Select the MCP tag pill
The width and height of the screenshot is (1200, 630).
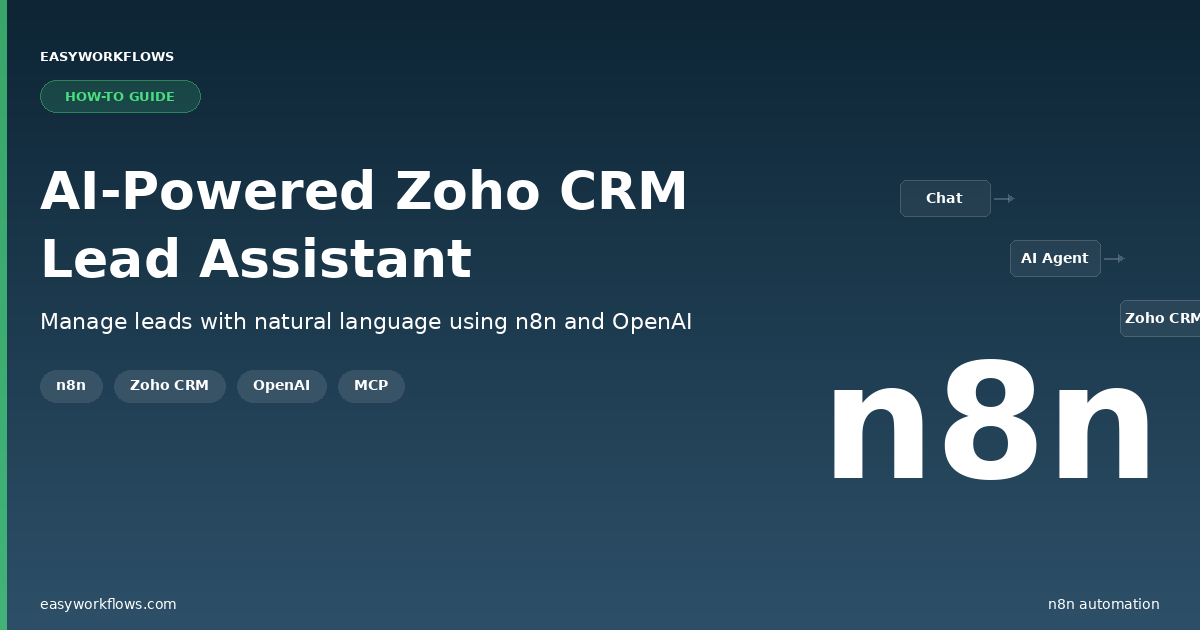pos(371,386)
